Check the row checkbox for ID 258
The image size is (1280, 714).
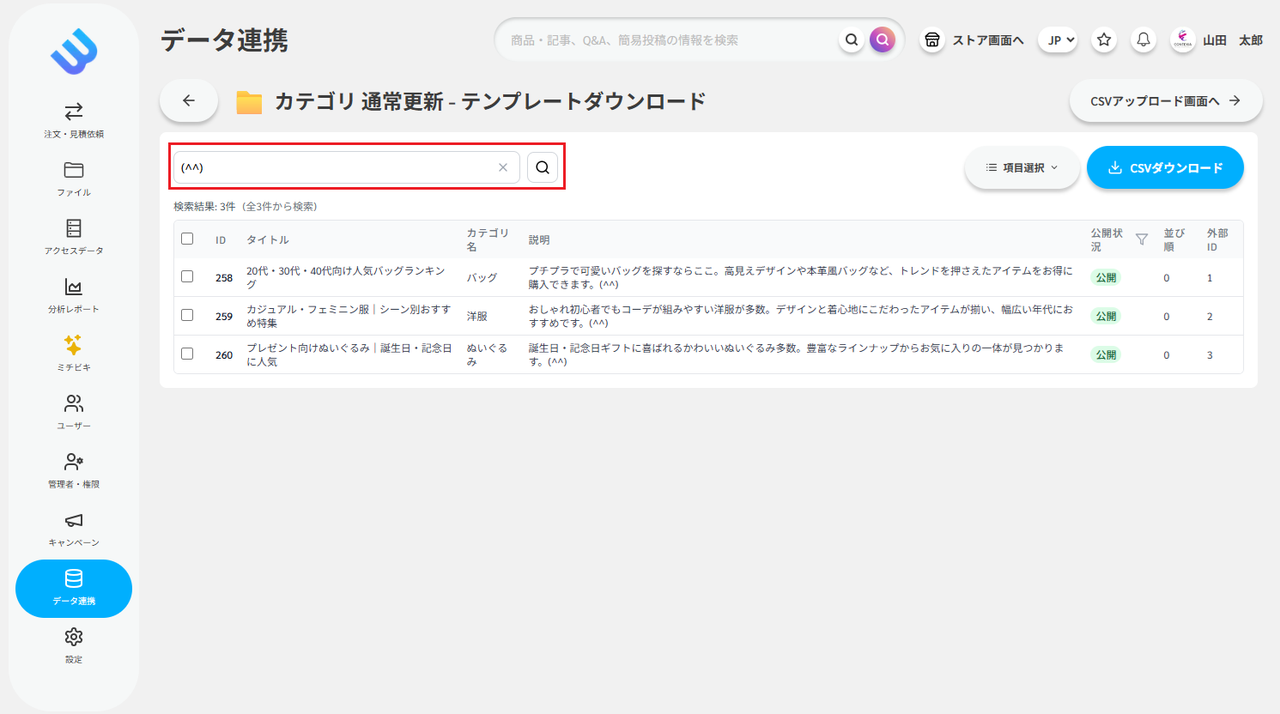coord(187,277)
